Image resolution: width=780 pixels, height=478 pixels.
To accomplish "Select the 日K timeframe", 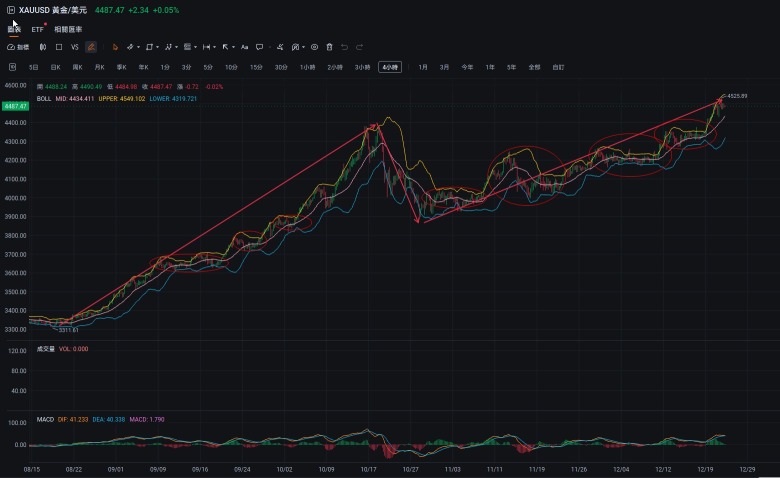I will coord(56,67).
